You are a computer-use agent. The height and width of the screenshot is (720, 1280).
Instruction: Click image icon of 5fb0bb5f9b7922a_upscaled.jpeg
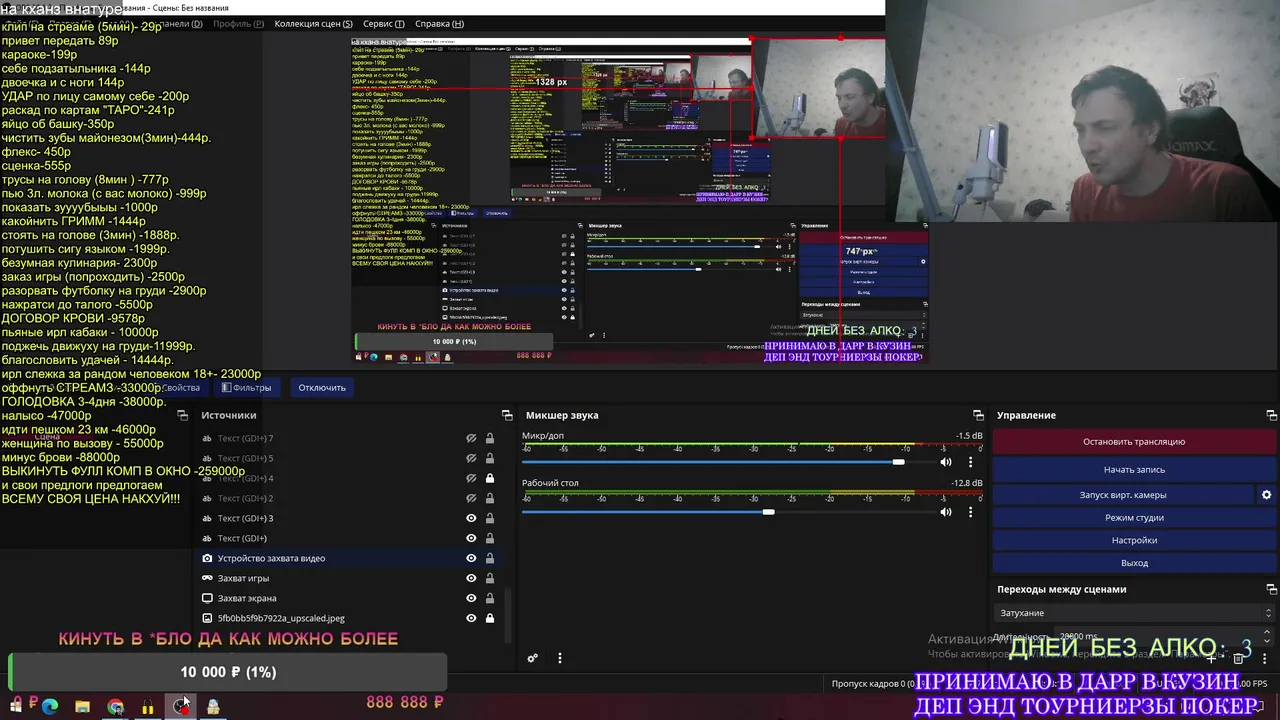click(207, 618)
